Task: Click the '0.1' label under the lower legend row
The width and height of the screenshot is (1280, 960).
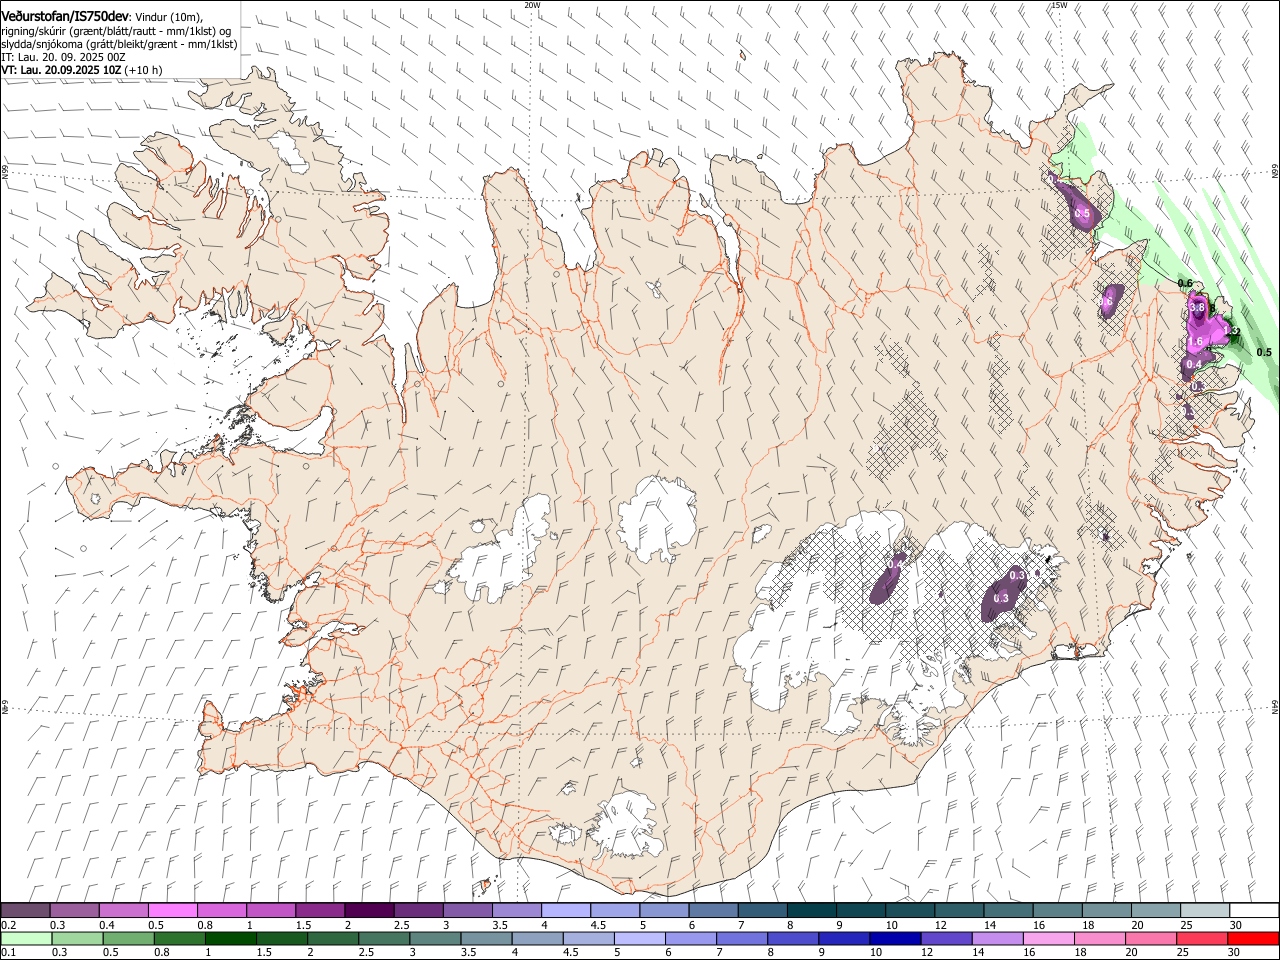Action: pos(9,953)
